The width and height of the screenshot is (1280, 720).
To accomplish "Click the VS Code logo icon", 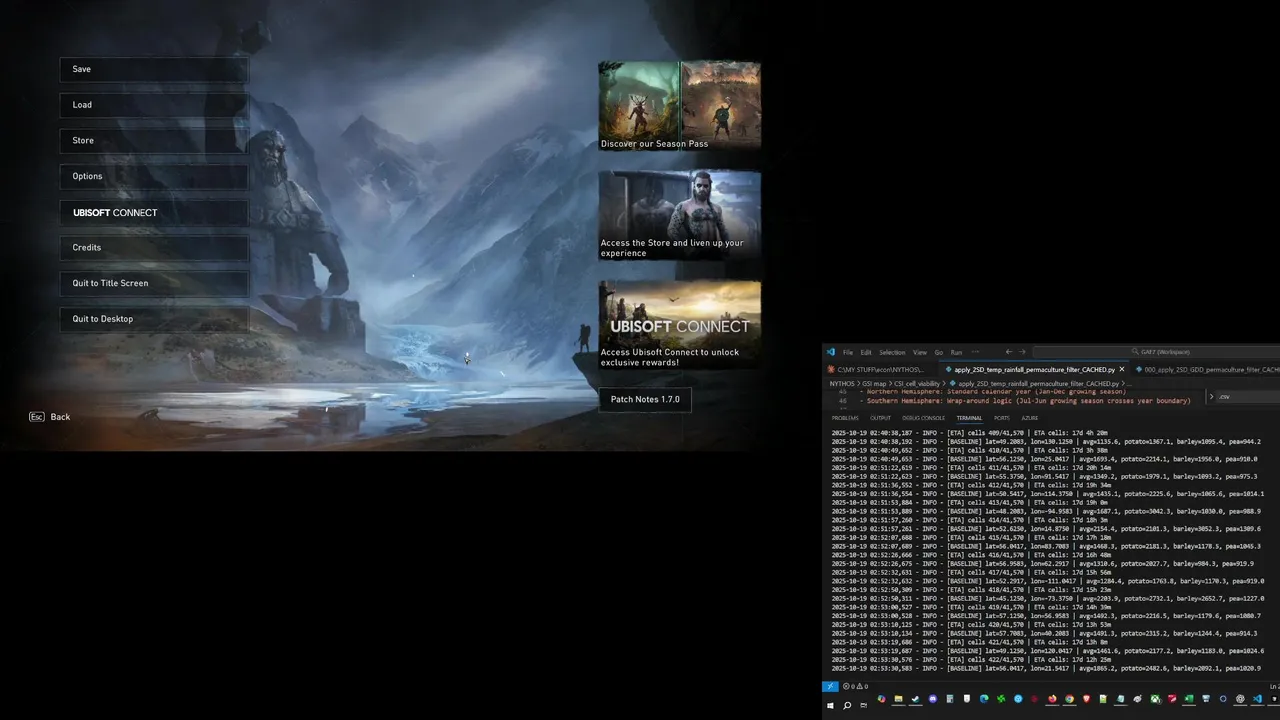I will pyautogui.click(x=831, y=352).
